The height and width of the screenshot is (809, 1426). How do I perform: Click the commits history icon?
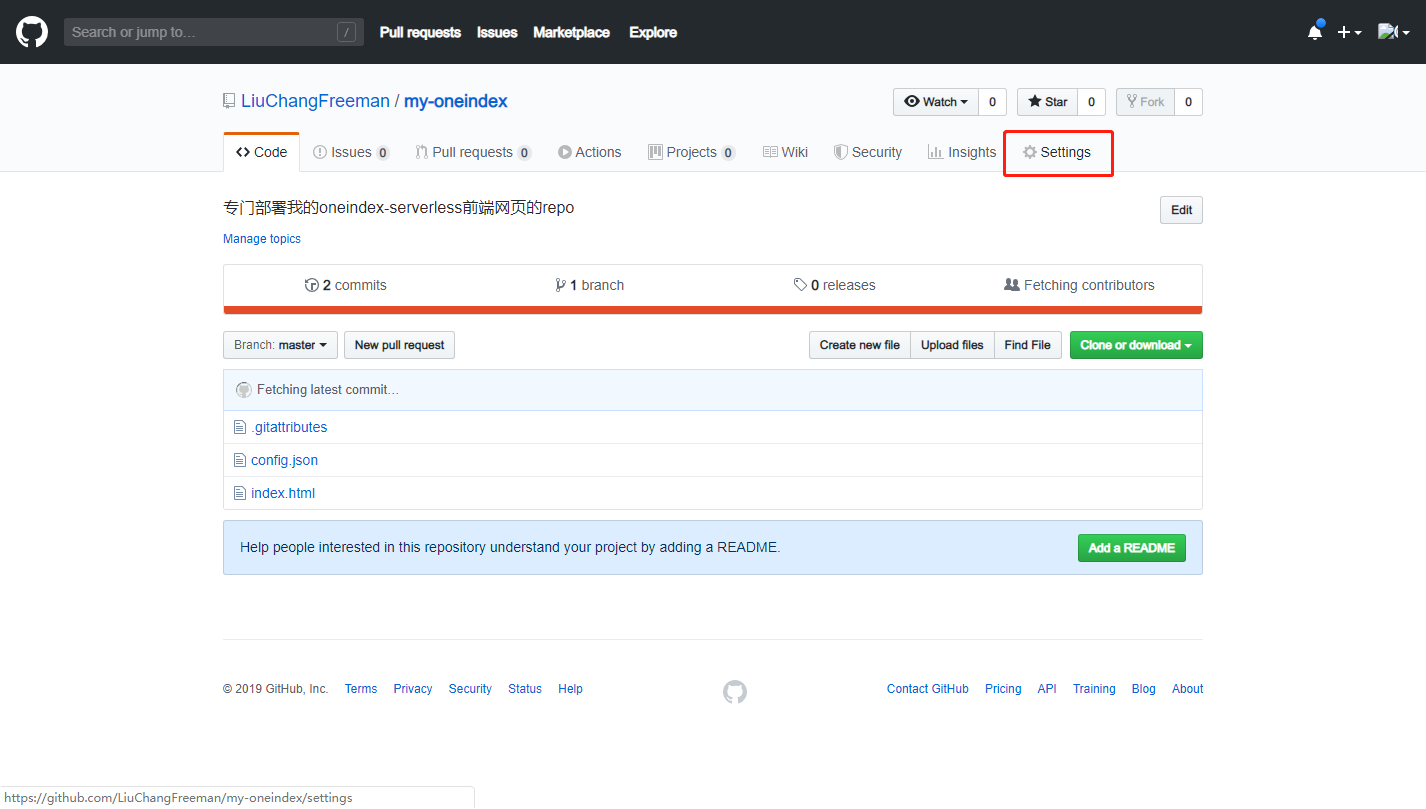point(312,285)
